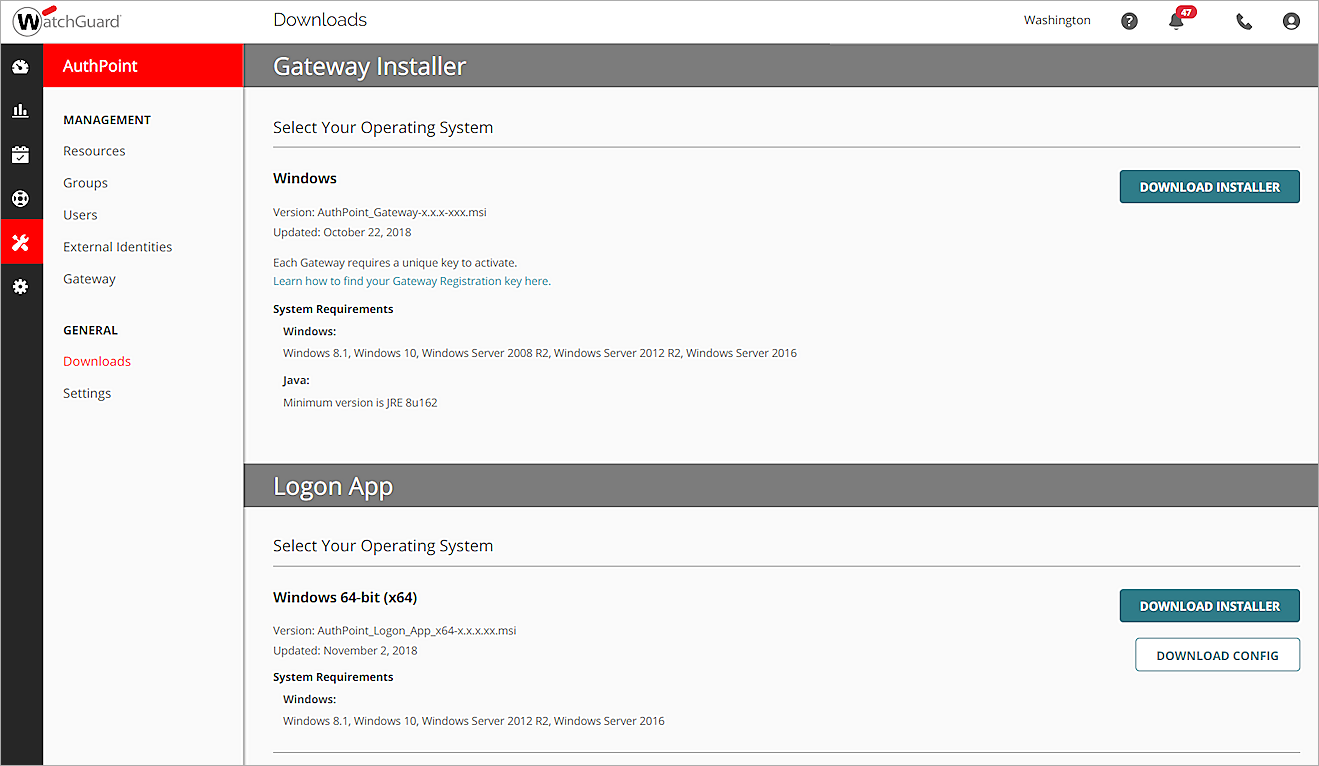Viewport: 1319px width, 766px height.
Task: Select Users in the sidebar
Action: (80, 215)
